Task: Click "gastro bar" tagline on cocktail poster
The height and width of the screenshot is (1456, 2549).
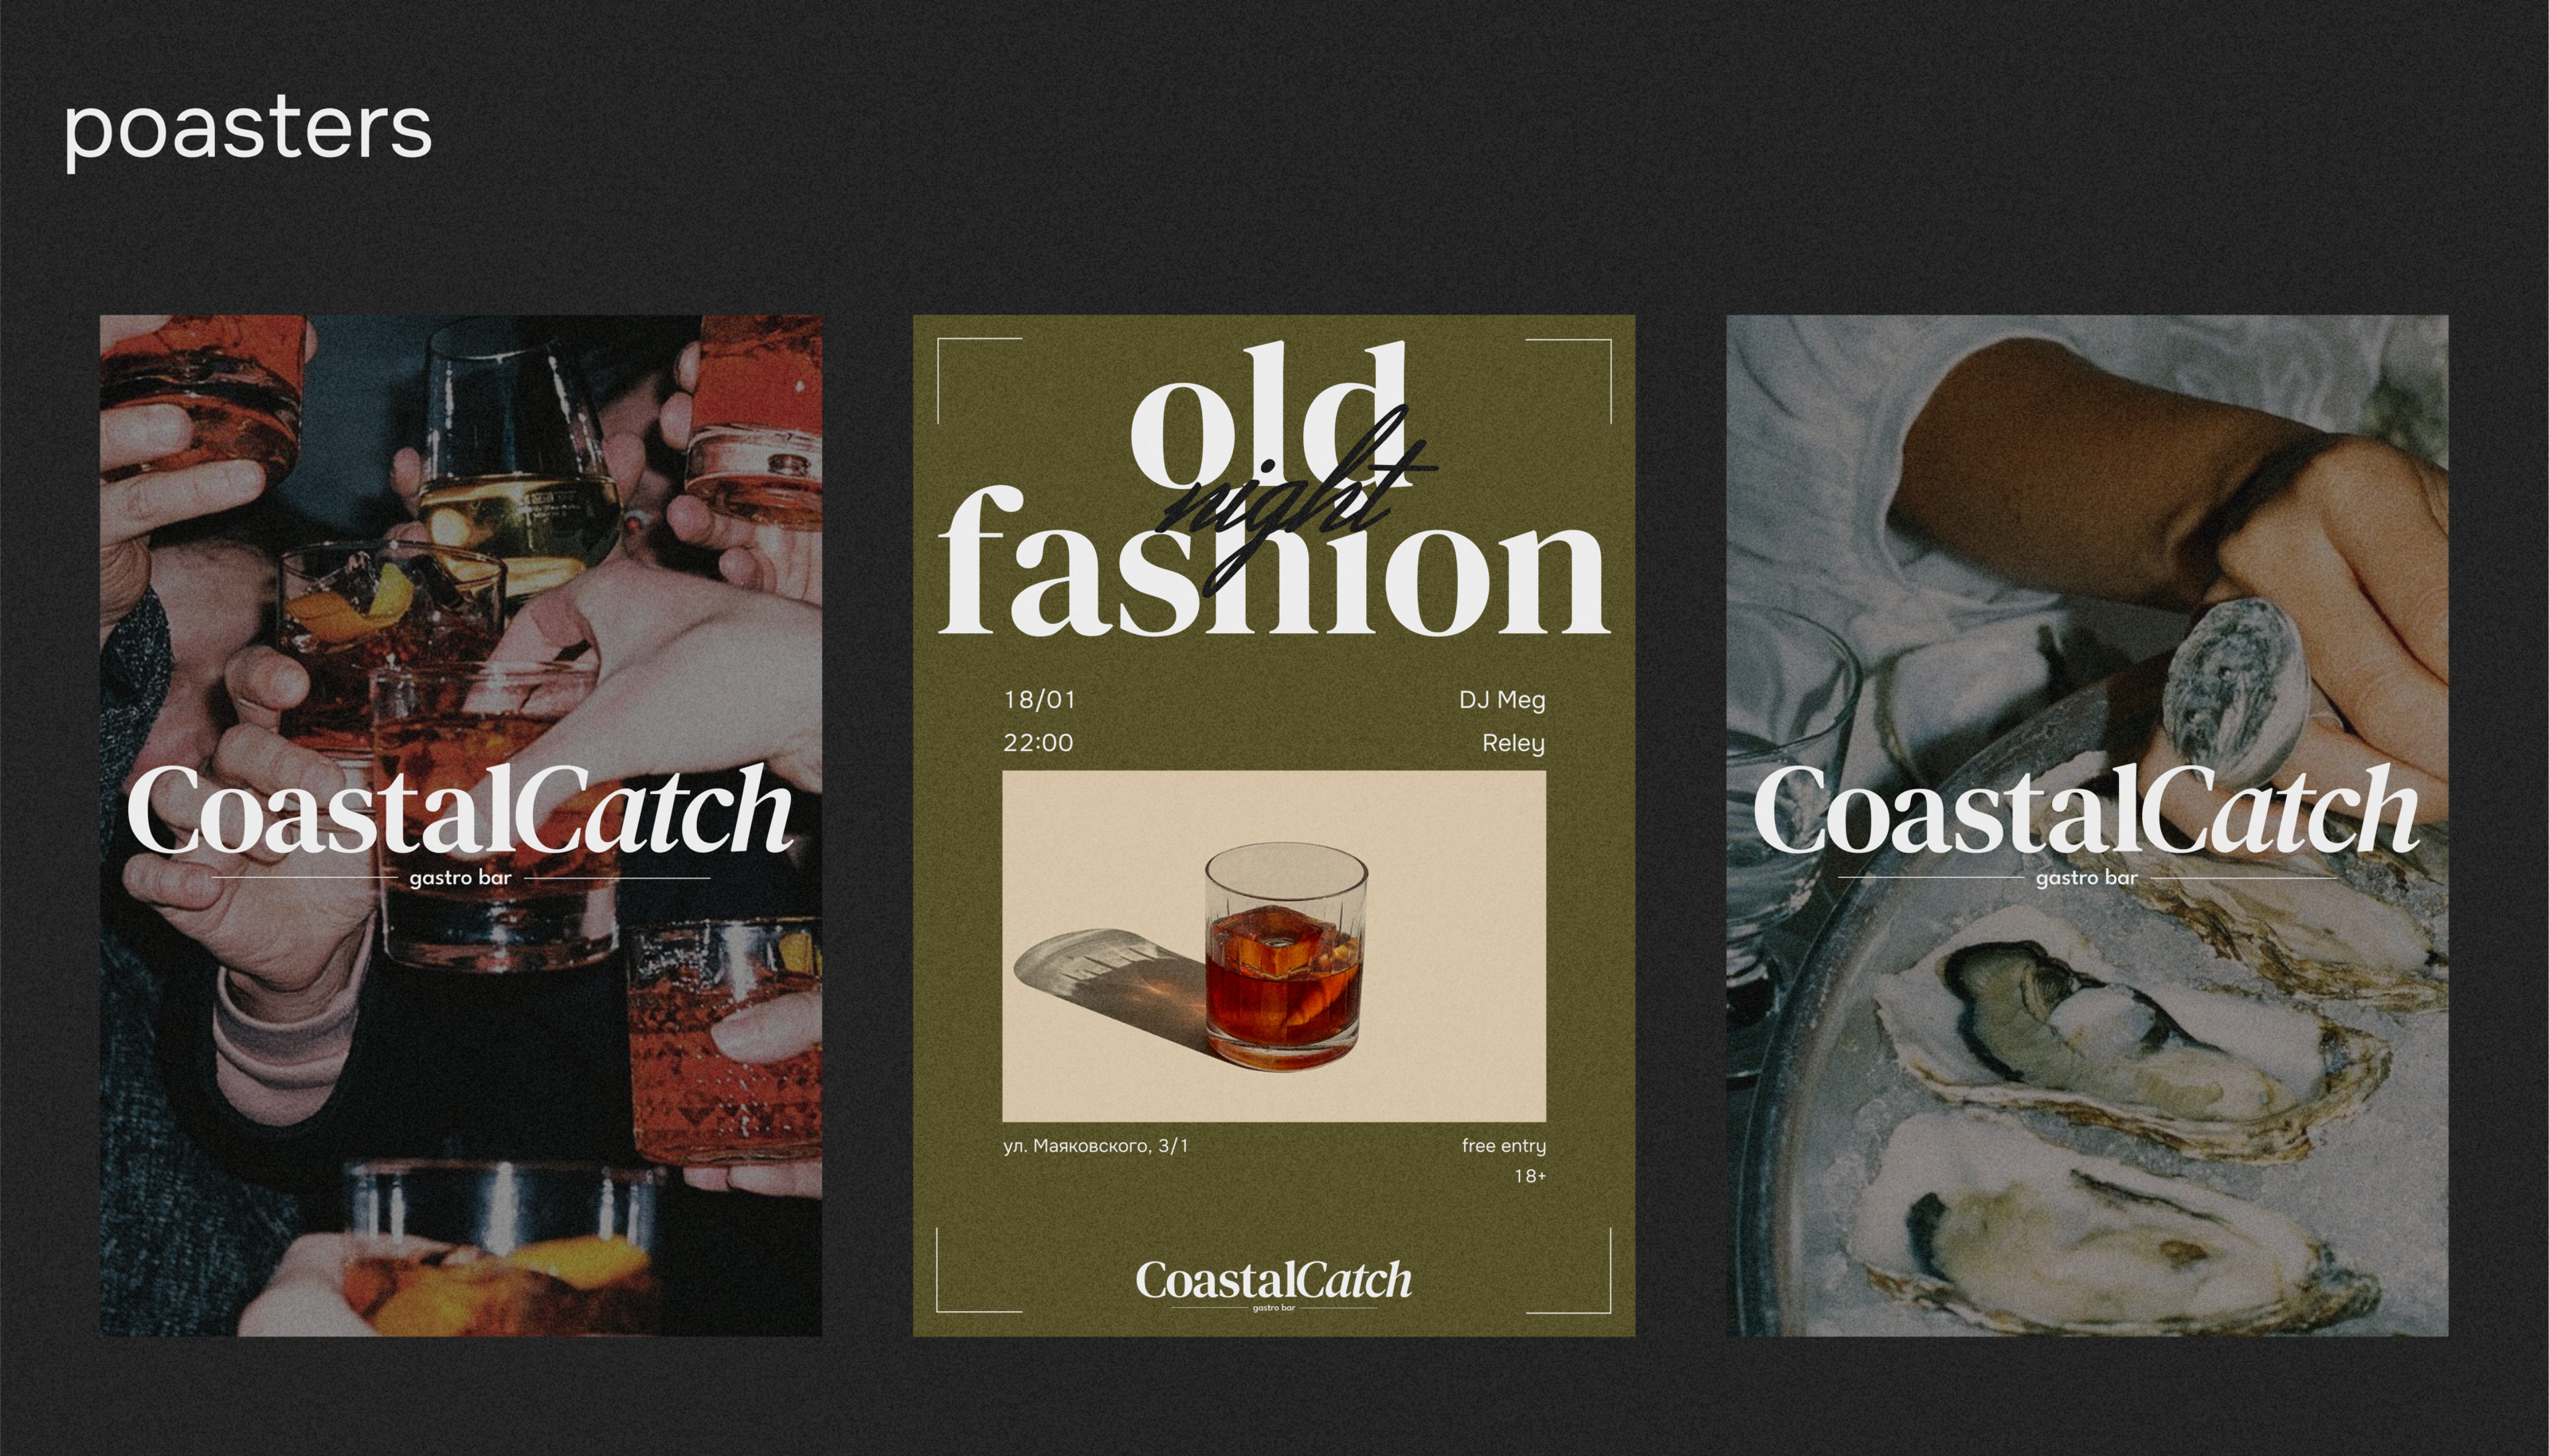Action: 461,878
